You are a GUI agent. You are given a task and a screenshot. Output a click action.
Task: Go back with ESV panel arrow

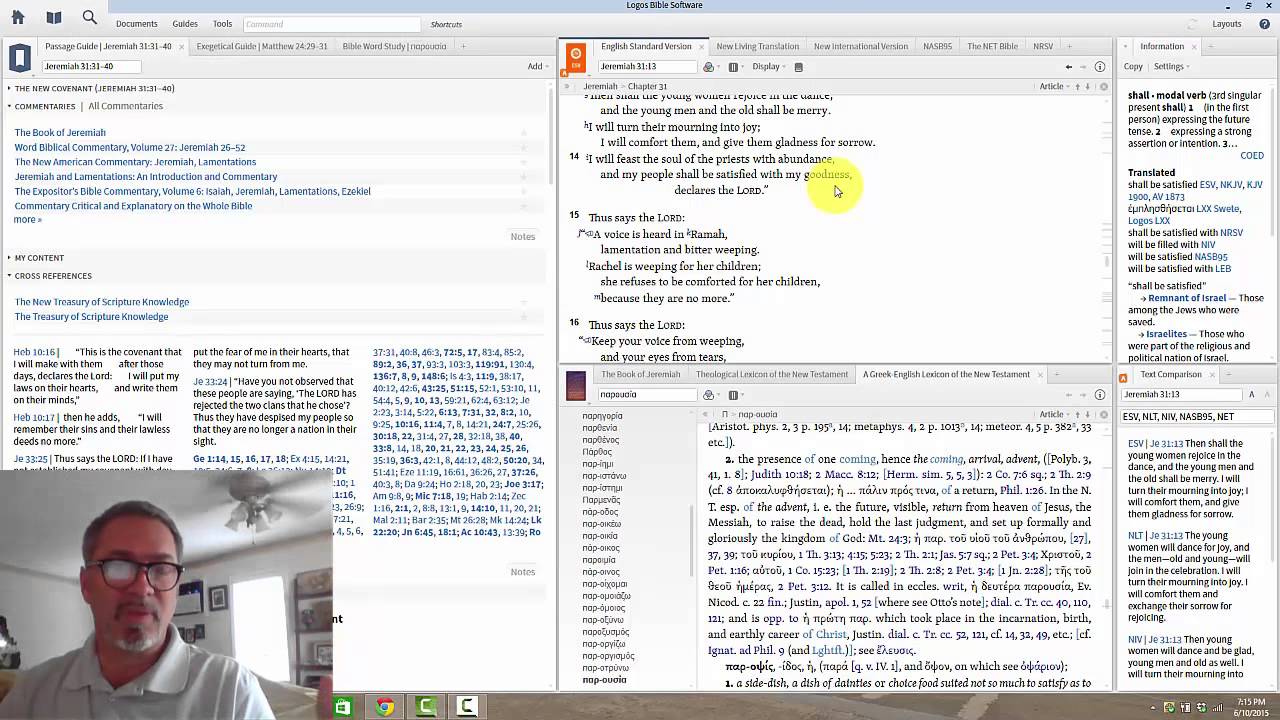point(1068,67)
